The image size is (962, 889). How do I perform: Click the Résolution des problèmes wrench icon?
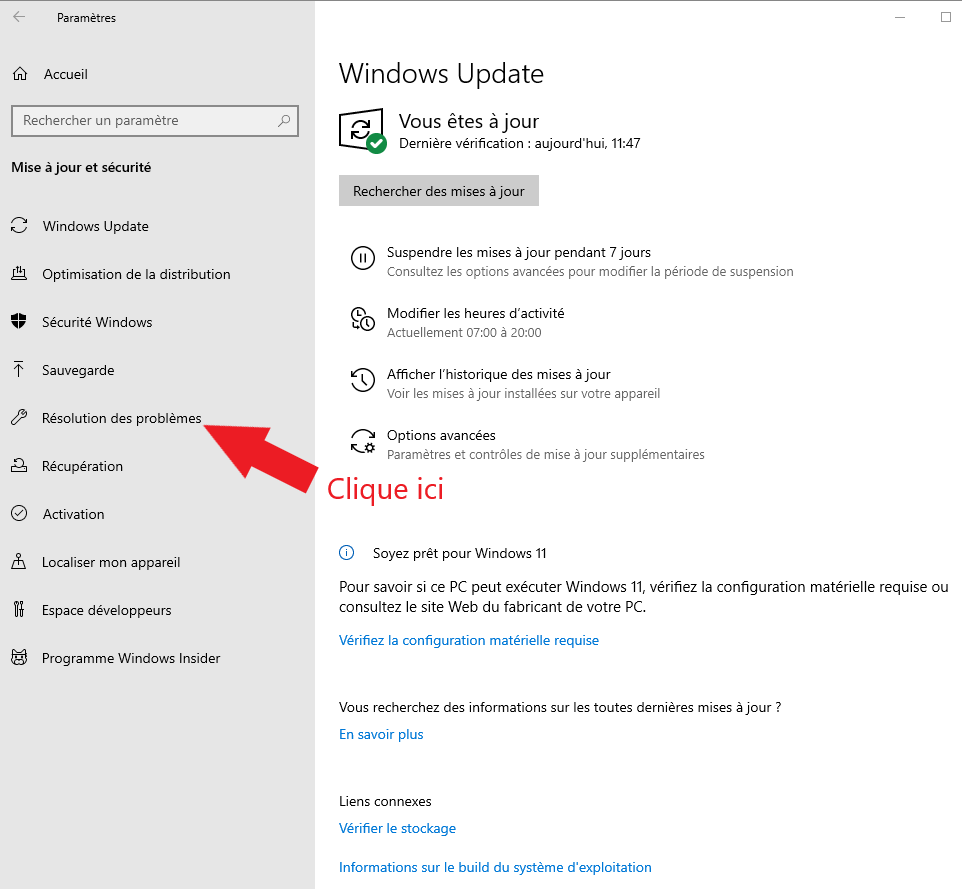(19, 417)
